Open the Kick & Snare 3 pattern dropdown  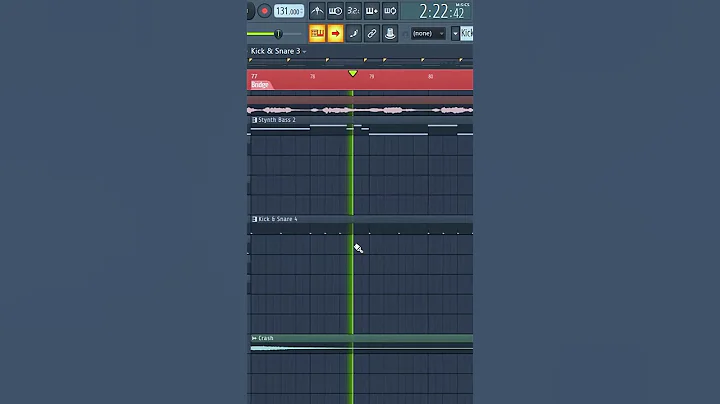tap(278, 51)
